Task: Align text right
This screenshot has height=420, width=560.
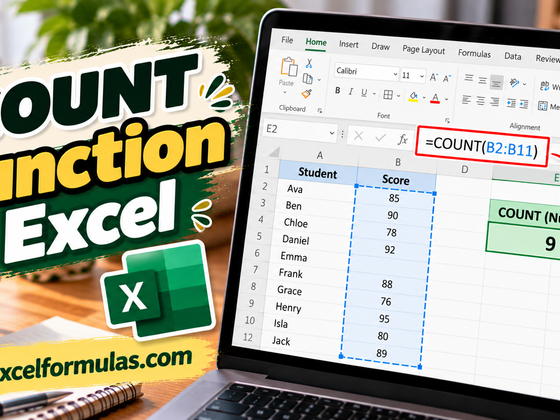Action: [495, 102]
